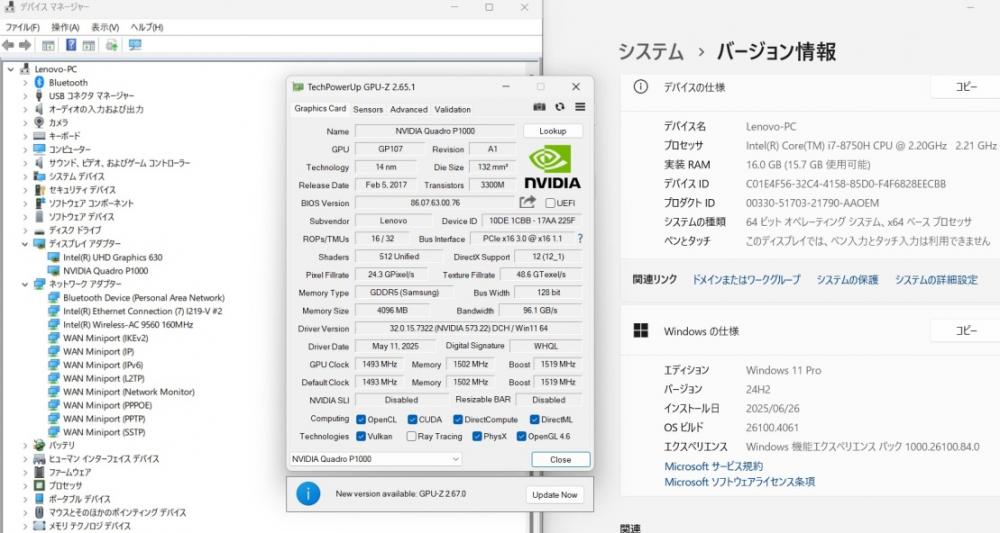Select the Bluetooth device category icon

[39, 82]
